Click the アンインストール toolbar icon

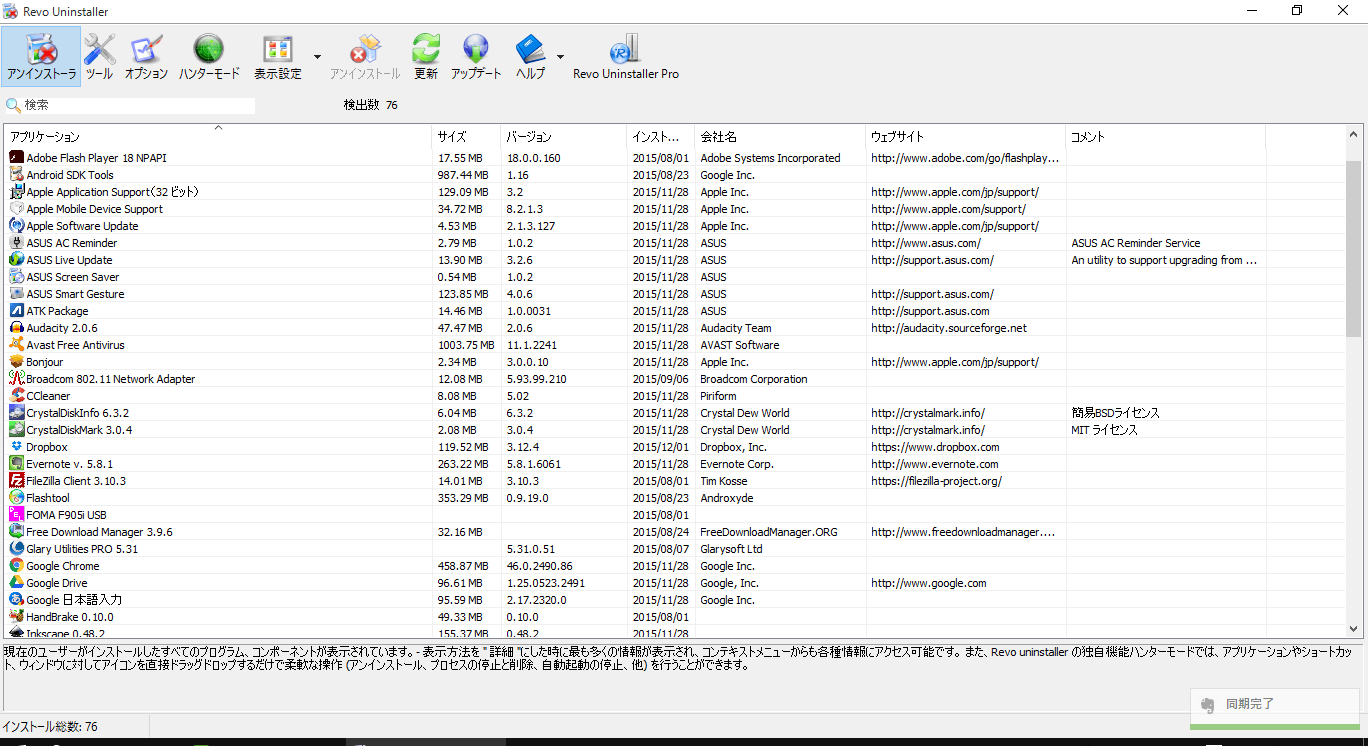click(365, 56)
